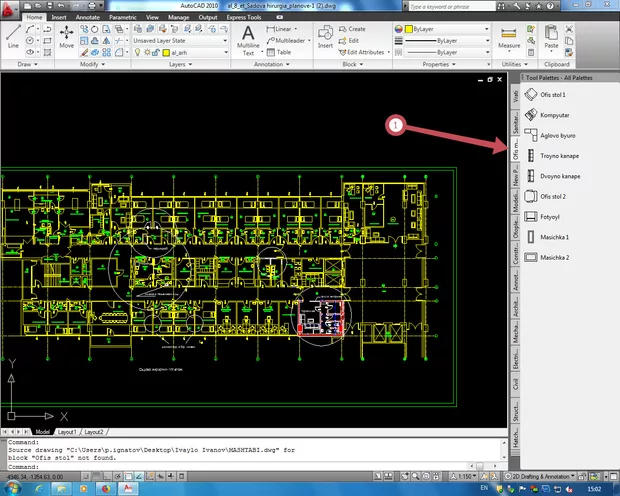620x496 pixels.
Task: Activate the Move tool
Action: tap(67, 38)
